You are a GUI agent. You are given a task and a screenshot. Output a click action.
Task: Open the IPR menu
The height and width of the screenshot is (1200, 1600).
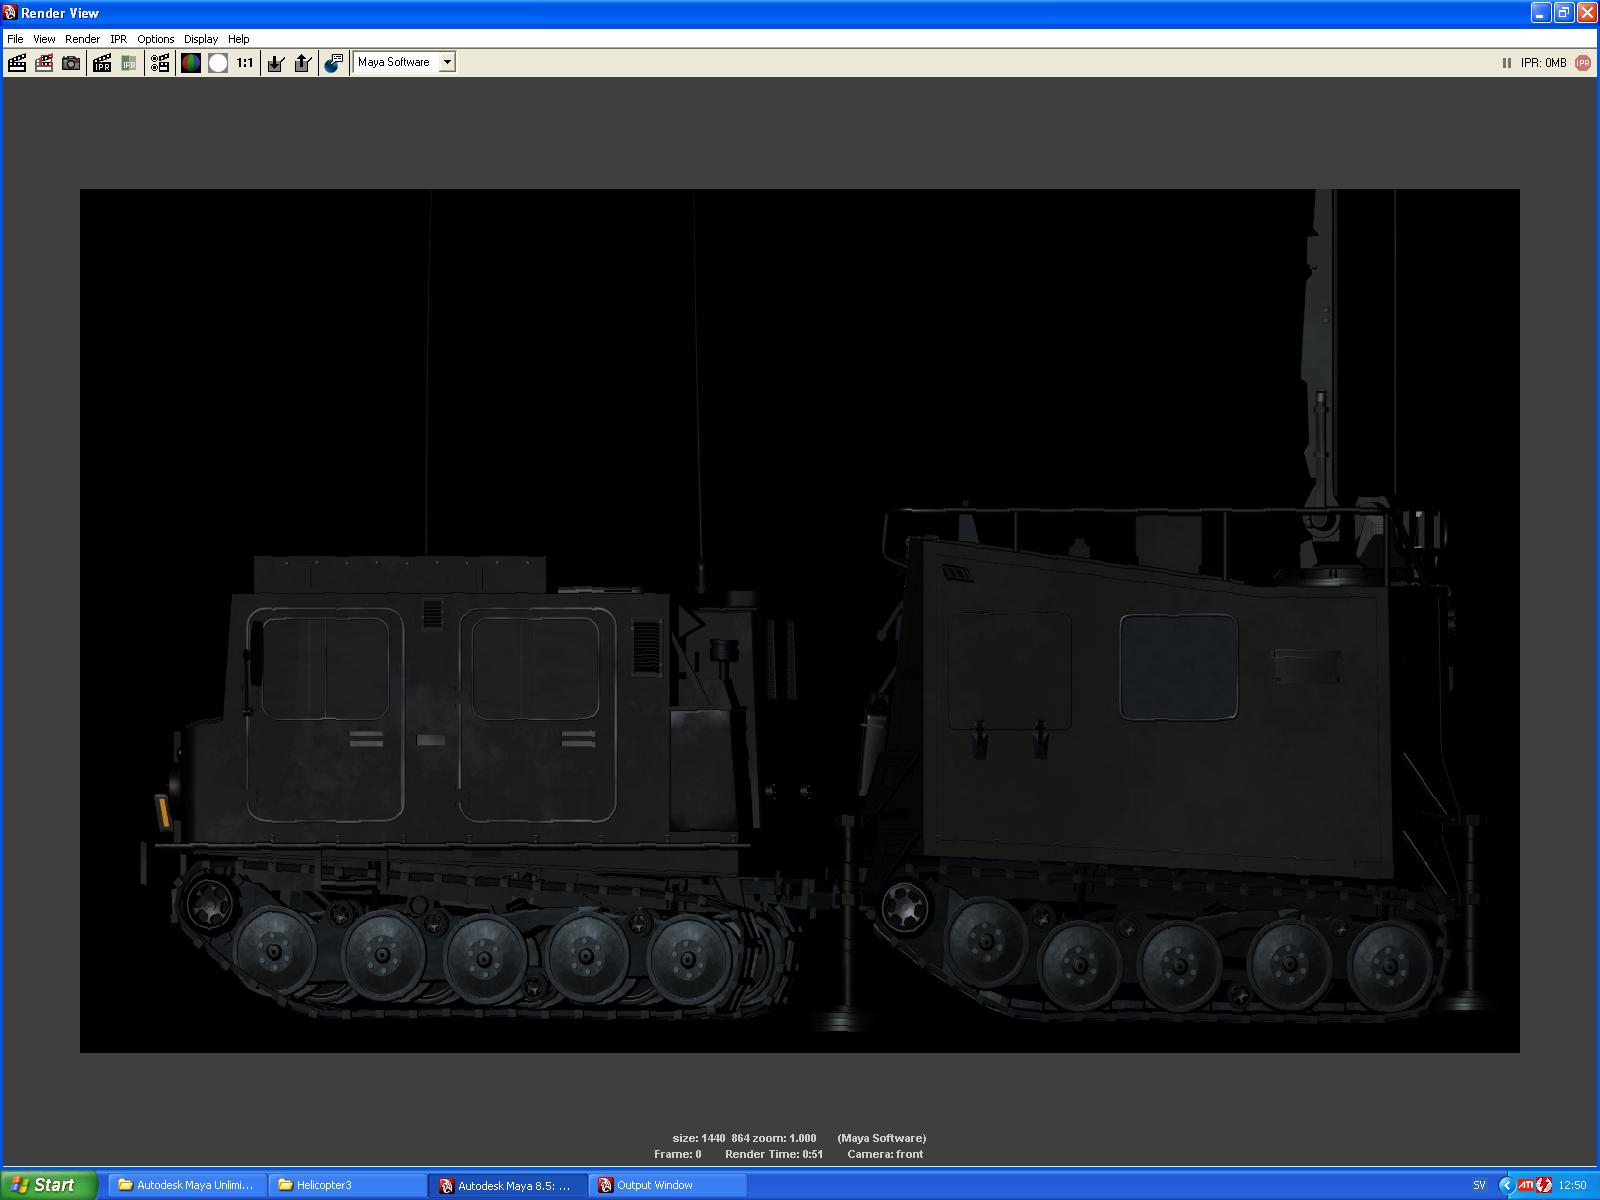(x=118, y=39)
